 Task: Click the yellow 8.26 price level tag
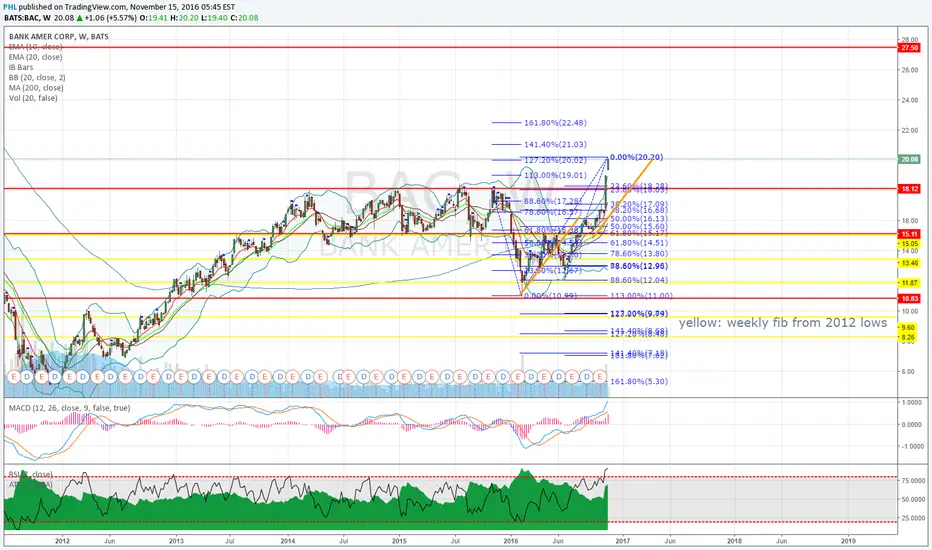[x=908, y=337]
